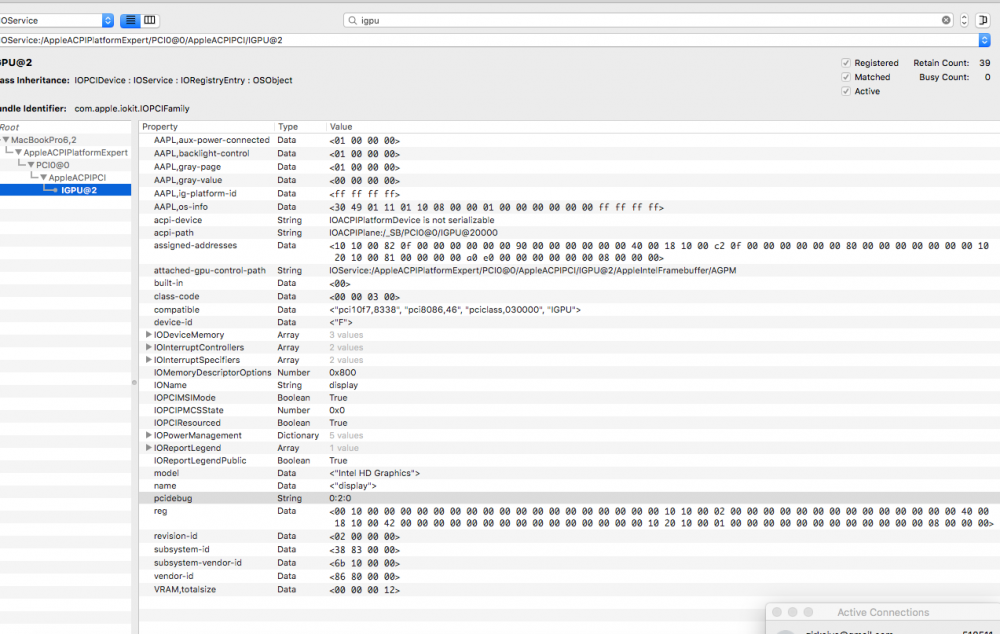Select the IOName property row

coord(569,385)
